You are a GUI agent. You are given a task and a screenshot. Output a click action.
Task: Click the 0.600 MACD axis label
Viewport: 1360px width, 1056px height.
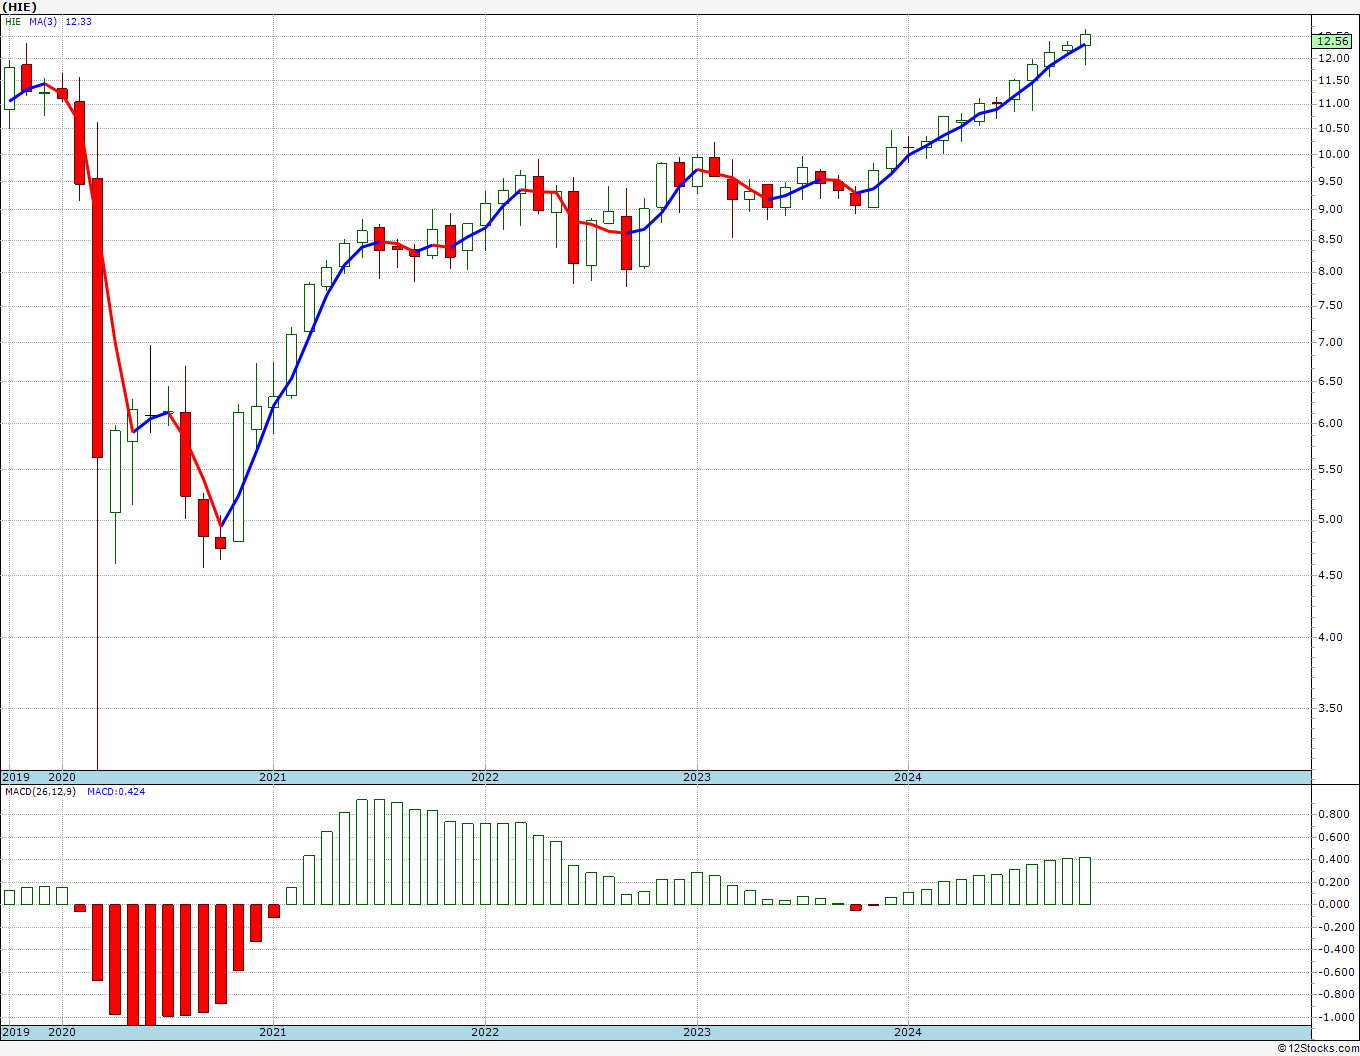tap(1335, 837)
